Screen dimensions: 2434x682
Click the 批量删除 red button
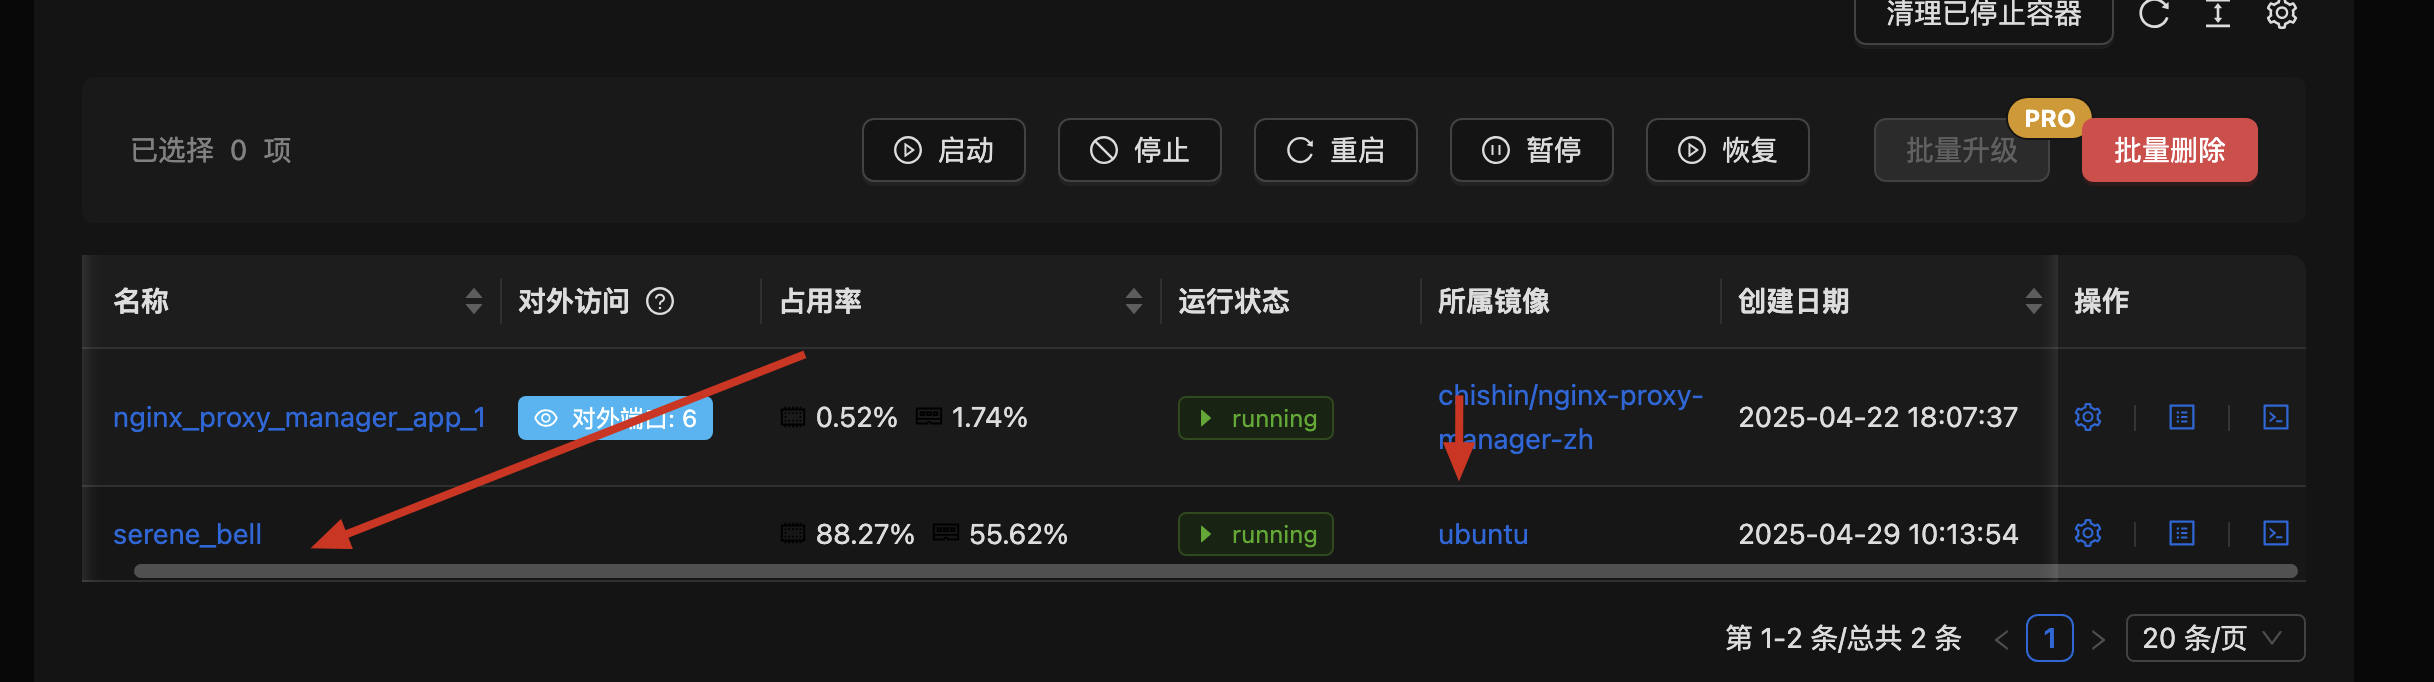click(2169, 150)
